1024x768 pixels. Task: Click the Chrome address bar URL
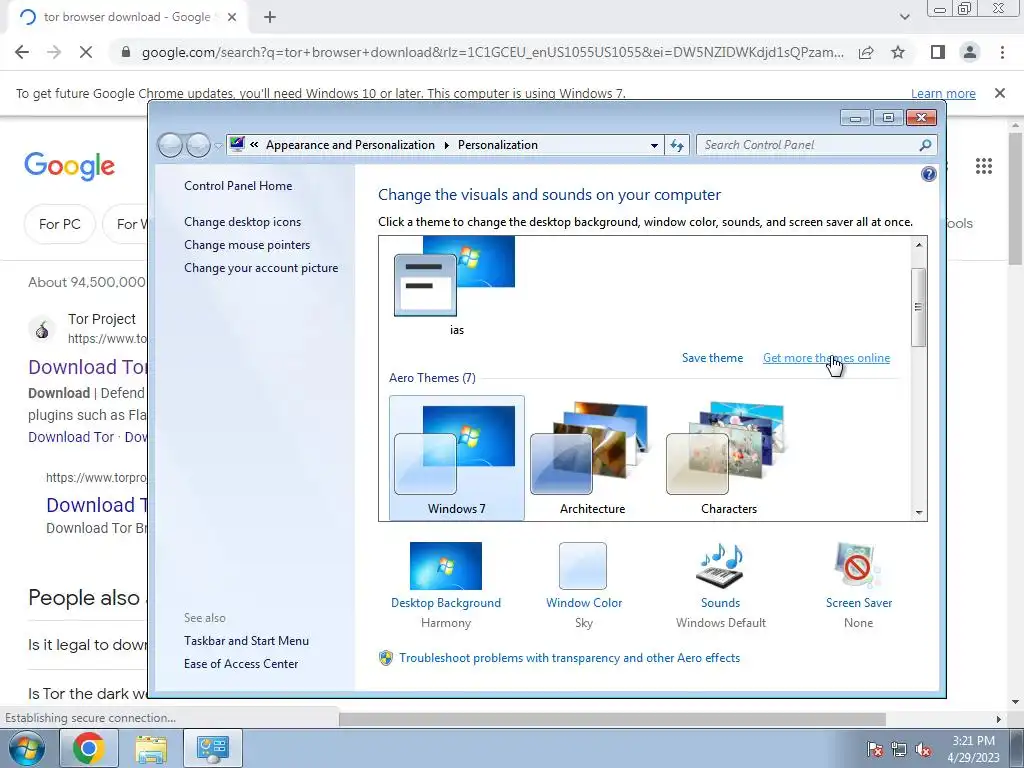coord(492,52)
